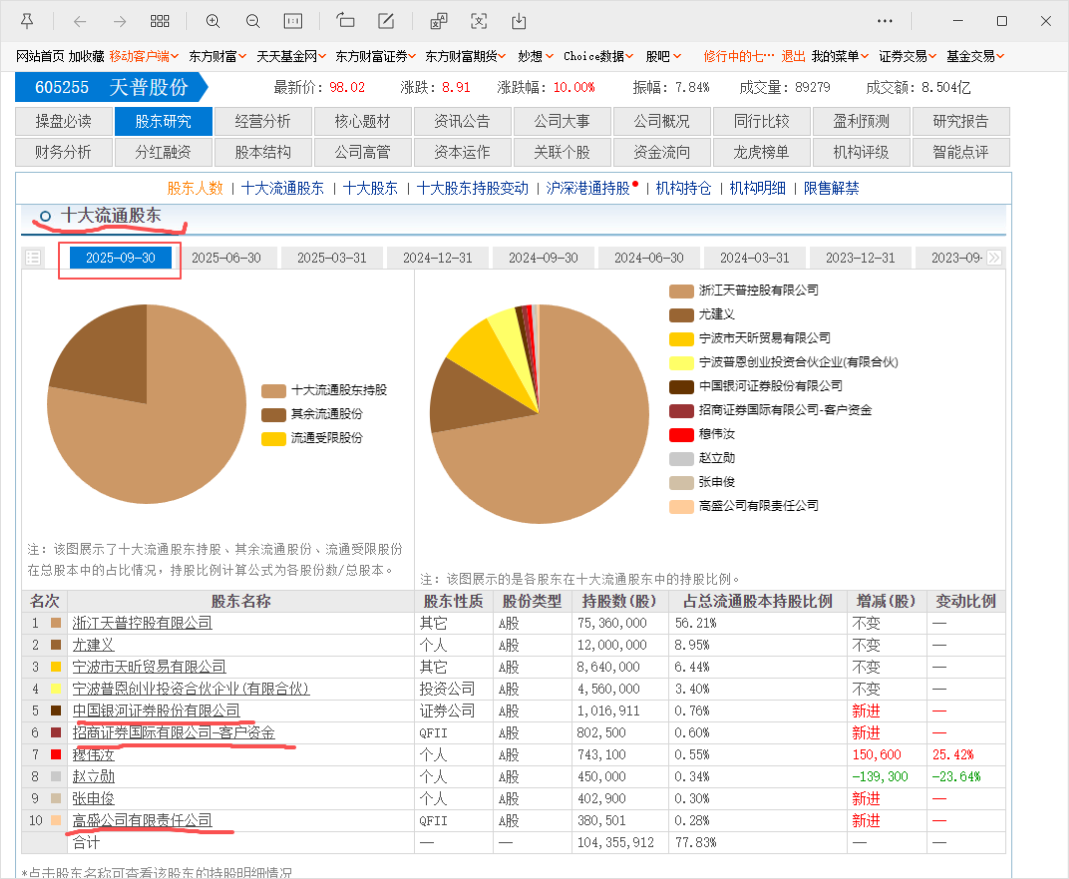This screenshot has width=1069, height=879.
Task: Open shareholder 赵立勋 details
Action: (x=93, y=776)
